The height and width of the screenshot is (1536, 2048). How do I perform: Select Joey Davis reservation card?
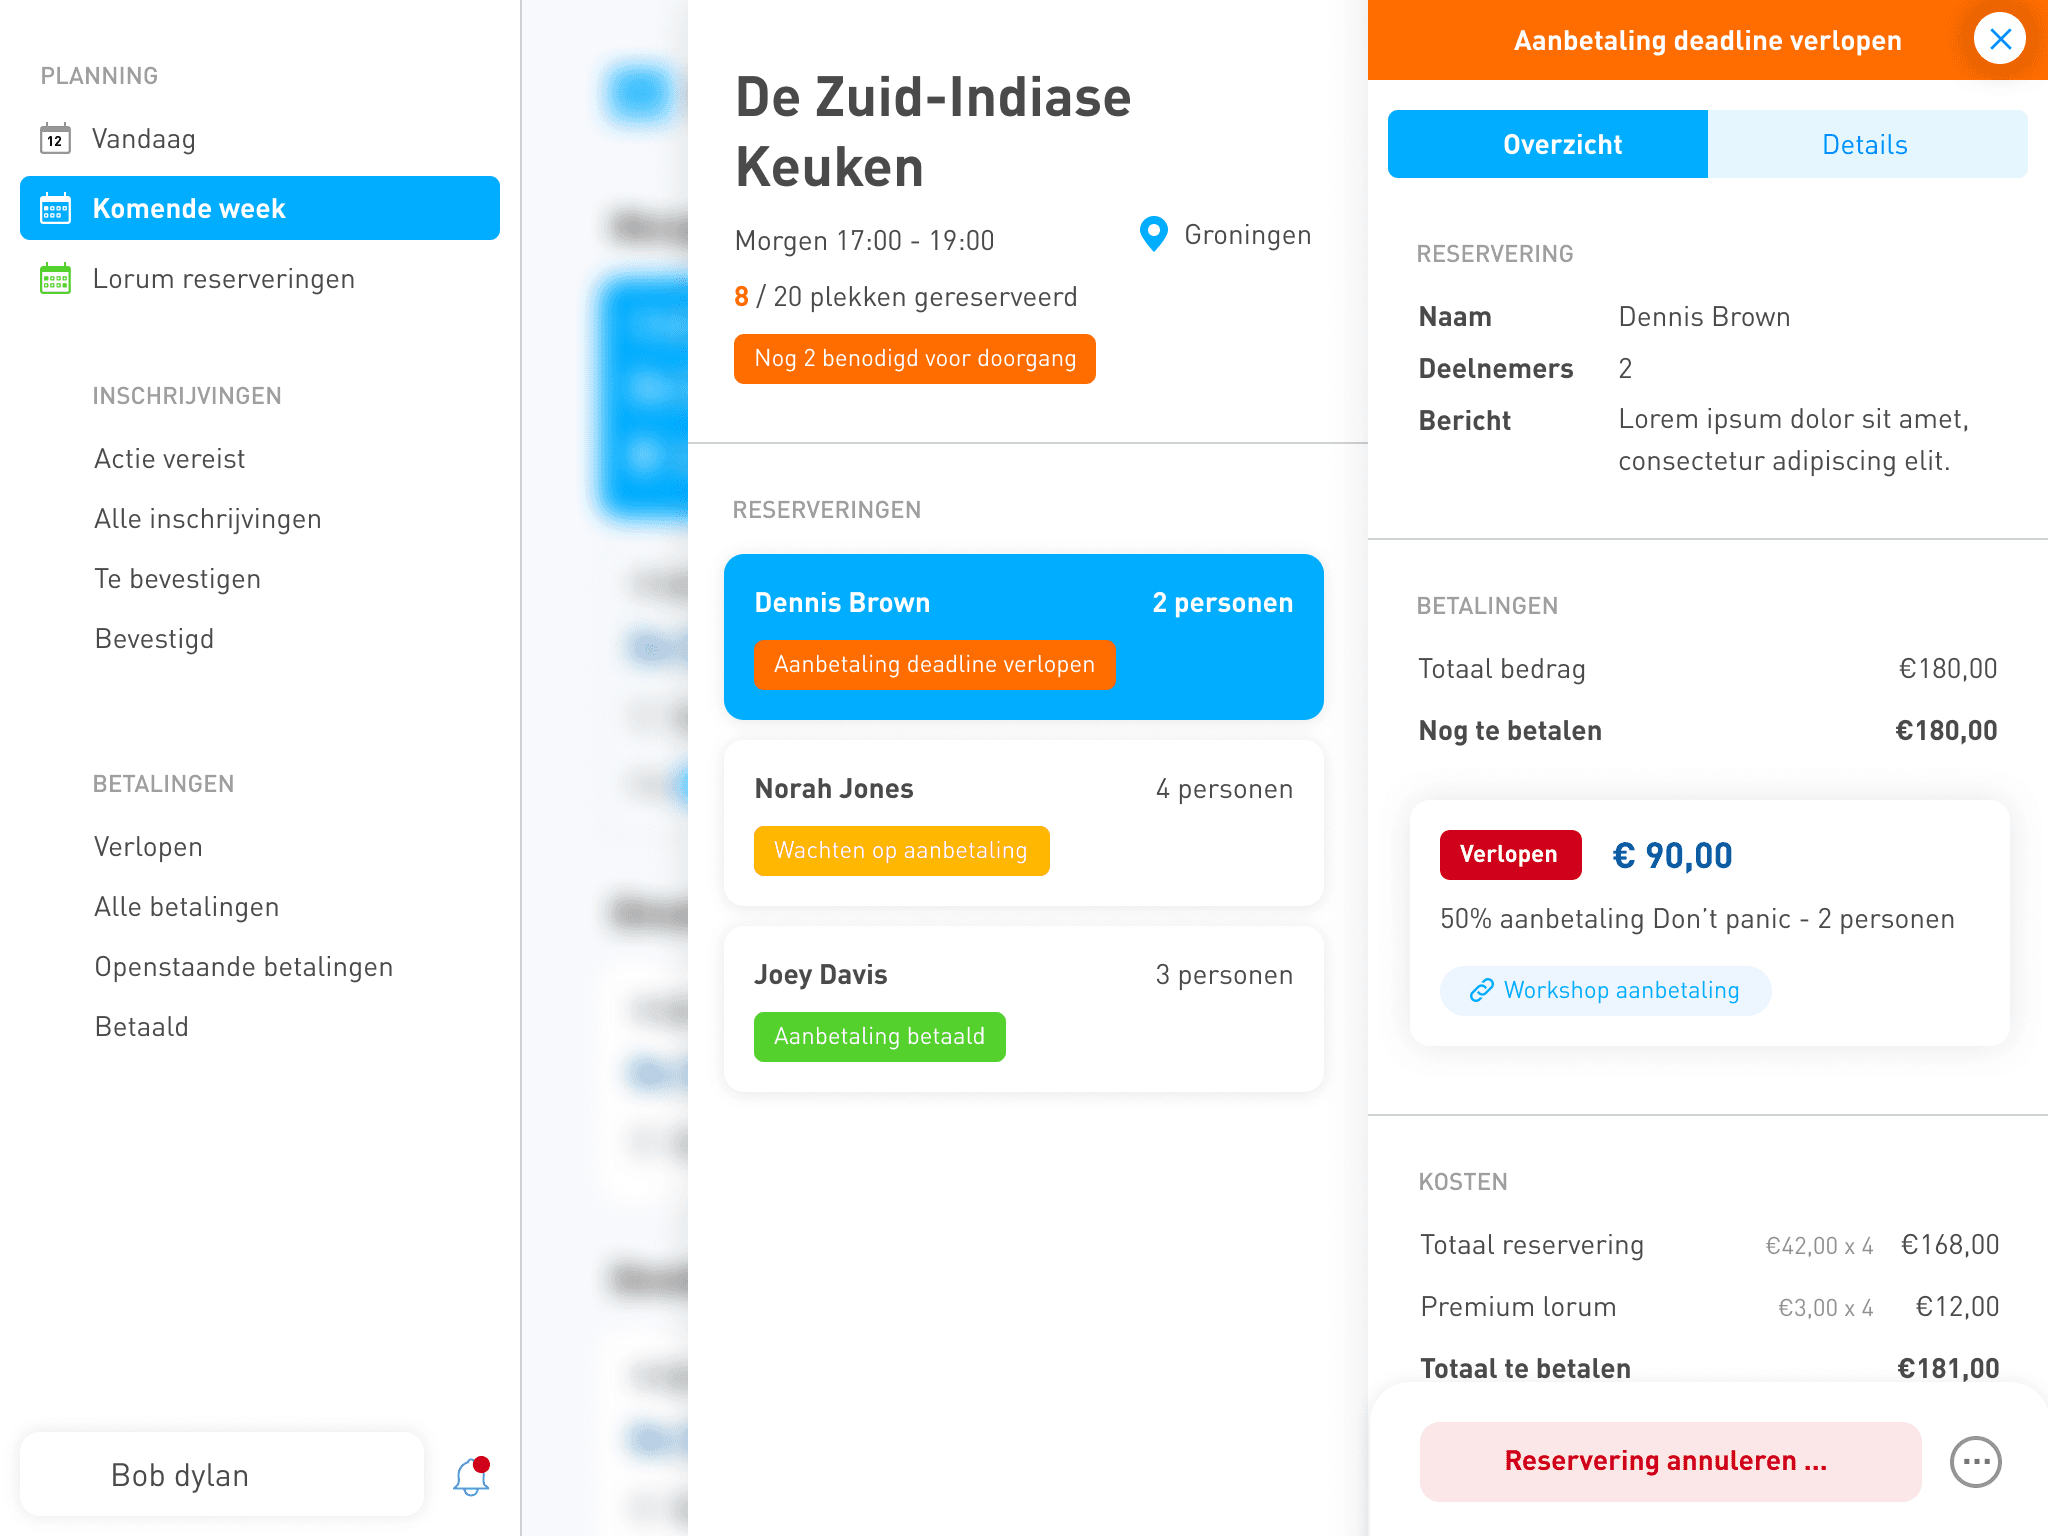[x=1024, y=1009]
